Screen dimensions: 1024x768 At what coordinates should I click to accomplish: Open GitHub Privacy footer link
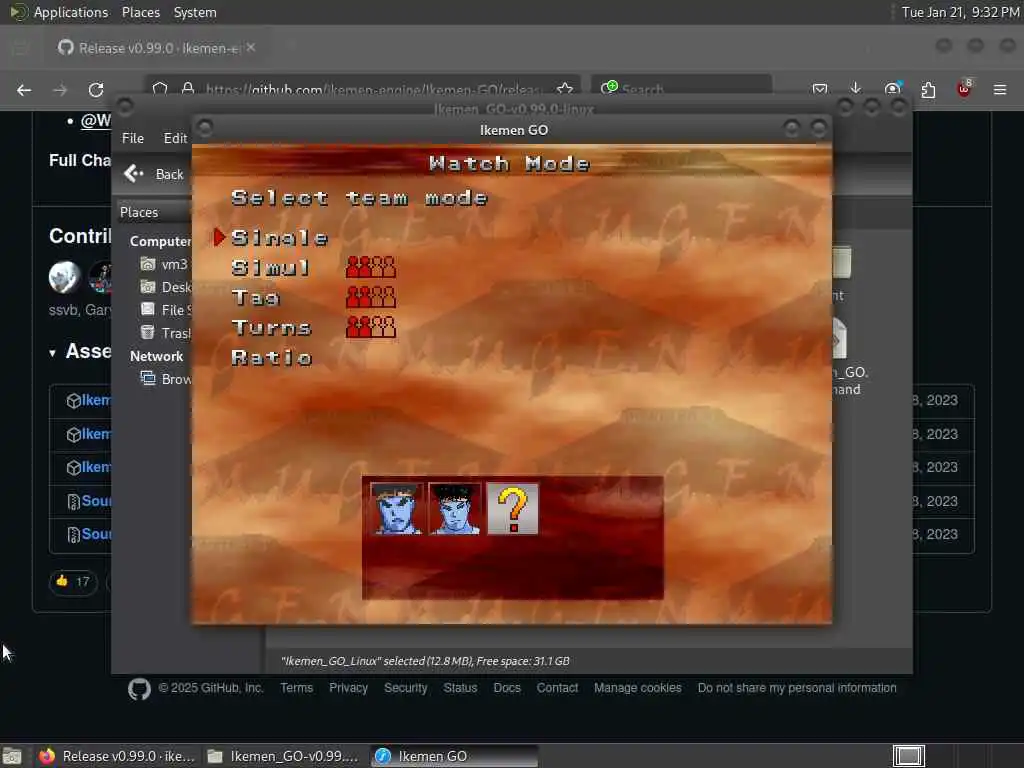(348, 688)
